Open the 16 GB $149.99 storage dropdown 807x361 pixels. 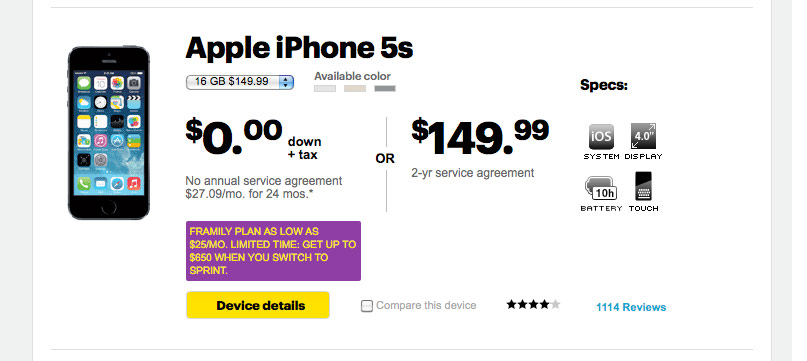tap(240, 82)
